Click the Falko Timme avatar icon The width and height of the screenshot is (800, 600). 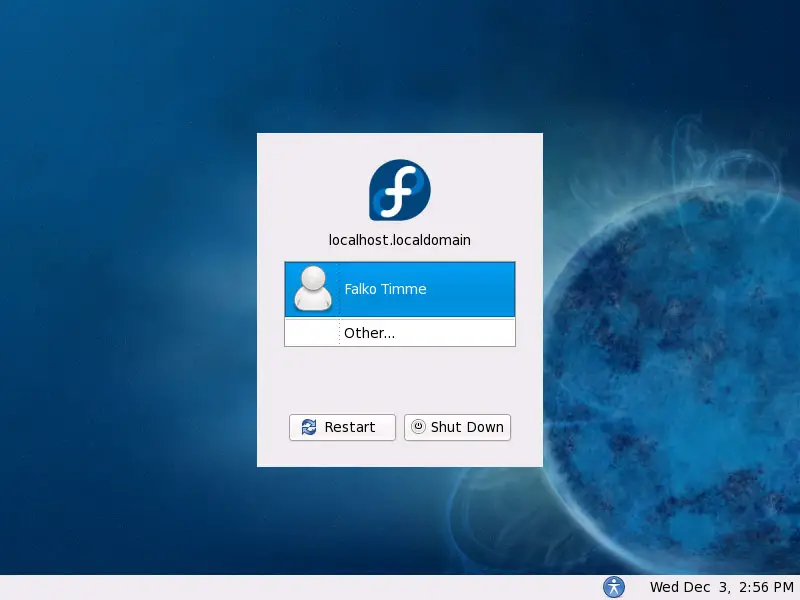click(x=313, y=288)
